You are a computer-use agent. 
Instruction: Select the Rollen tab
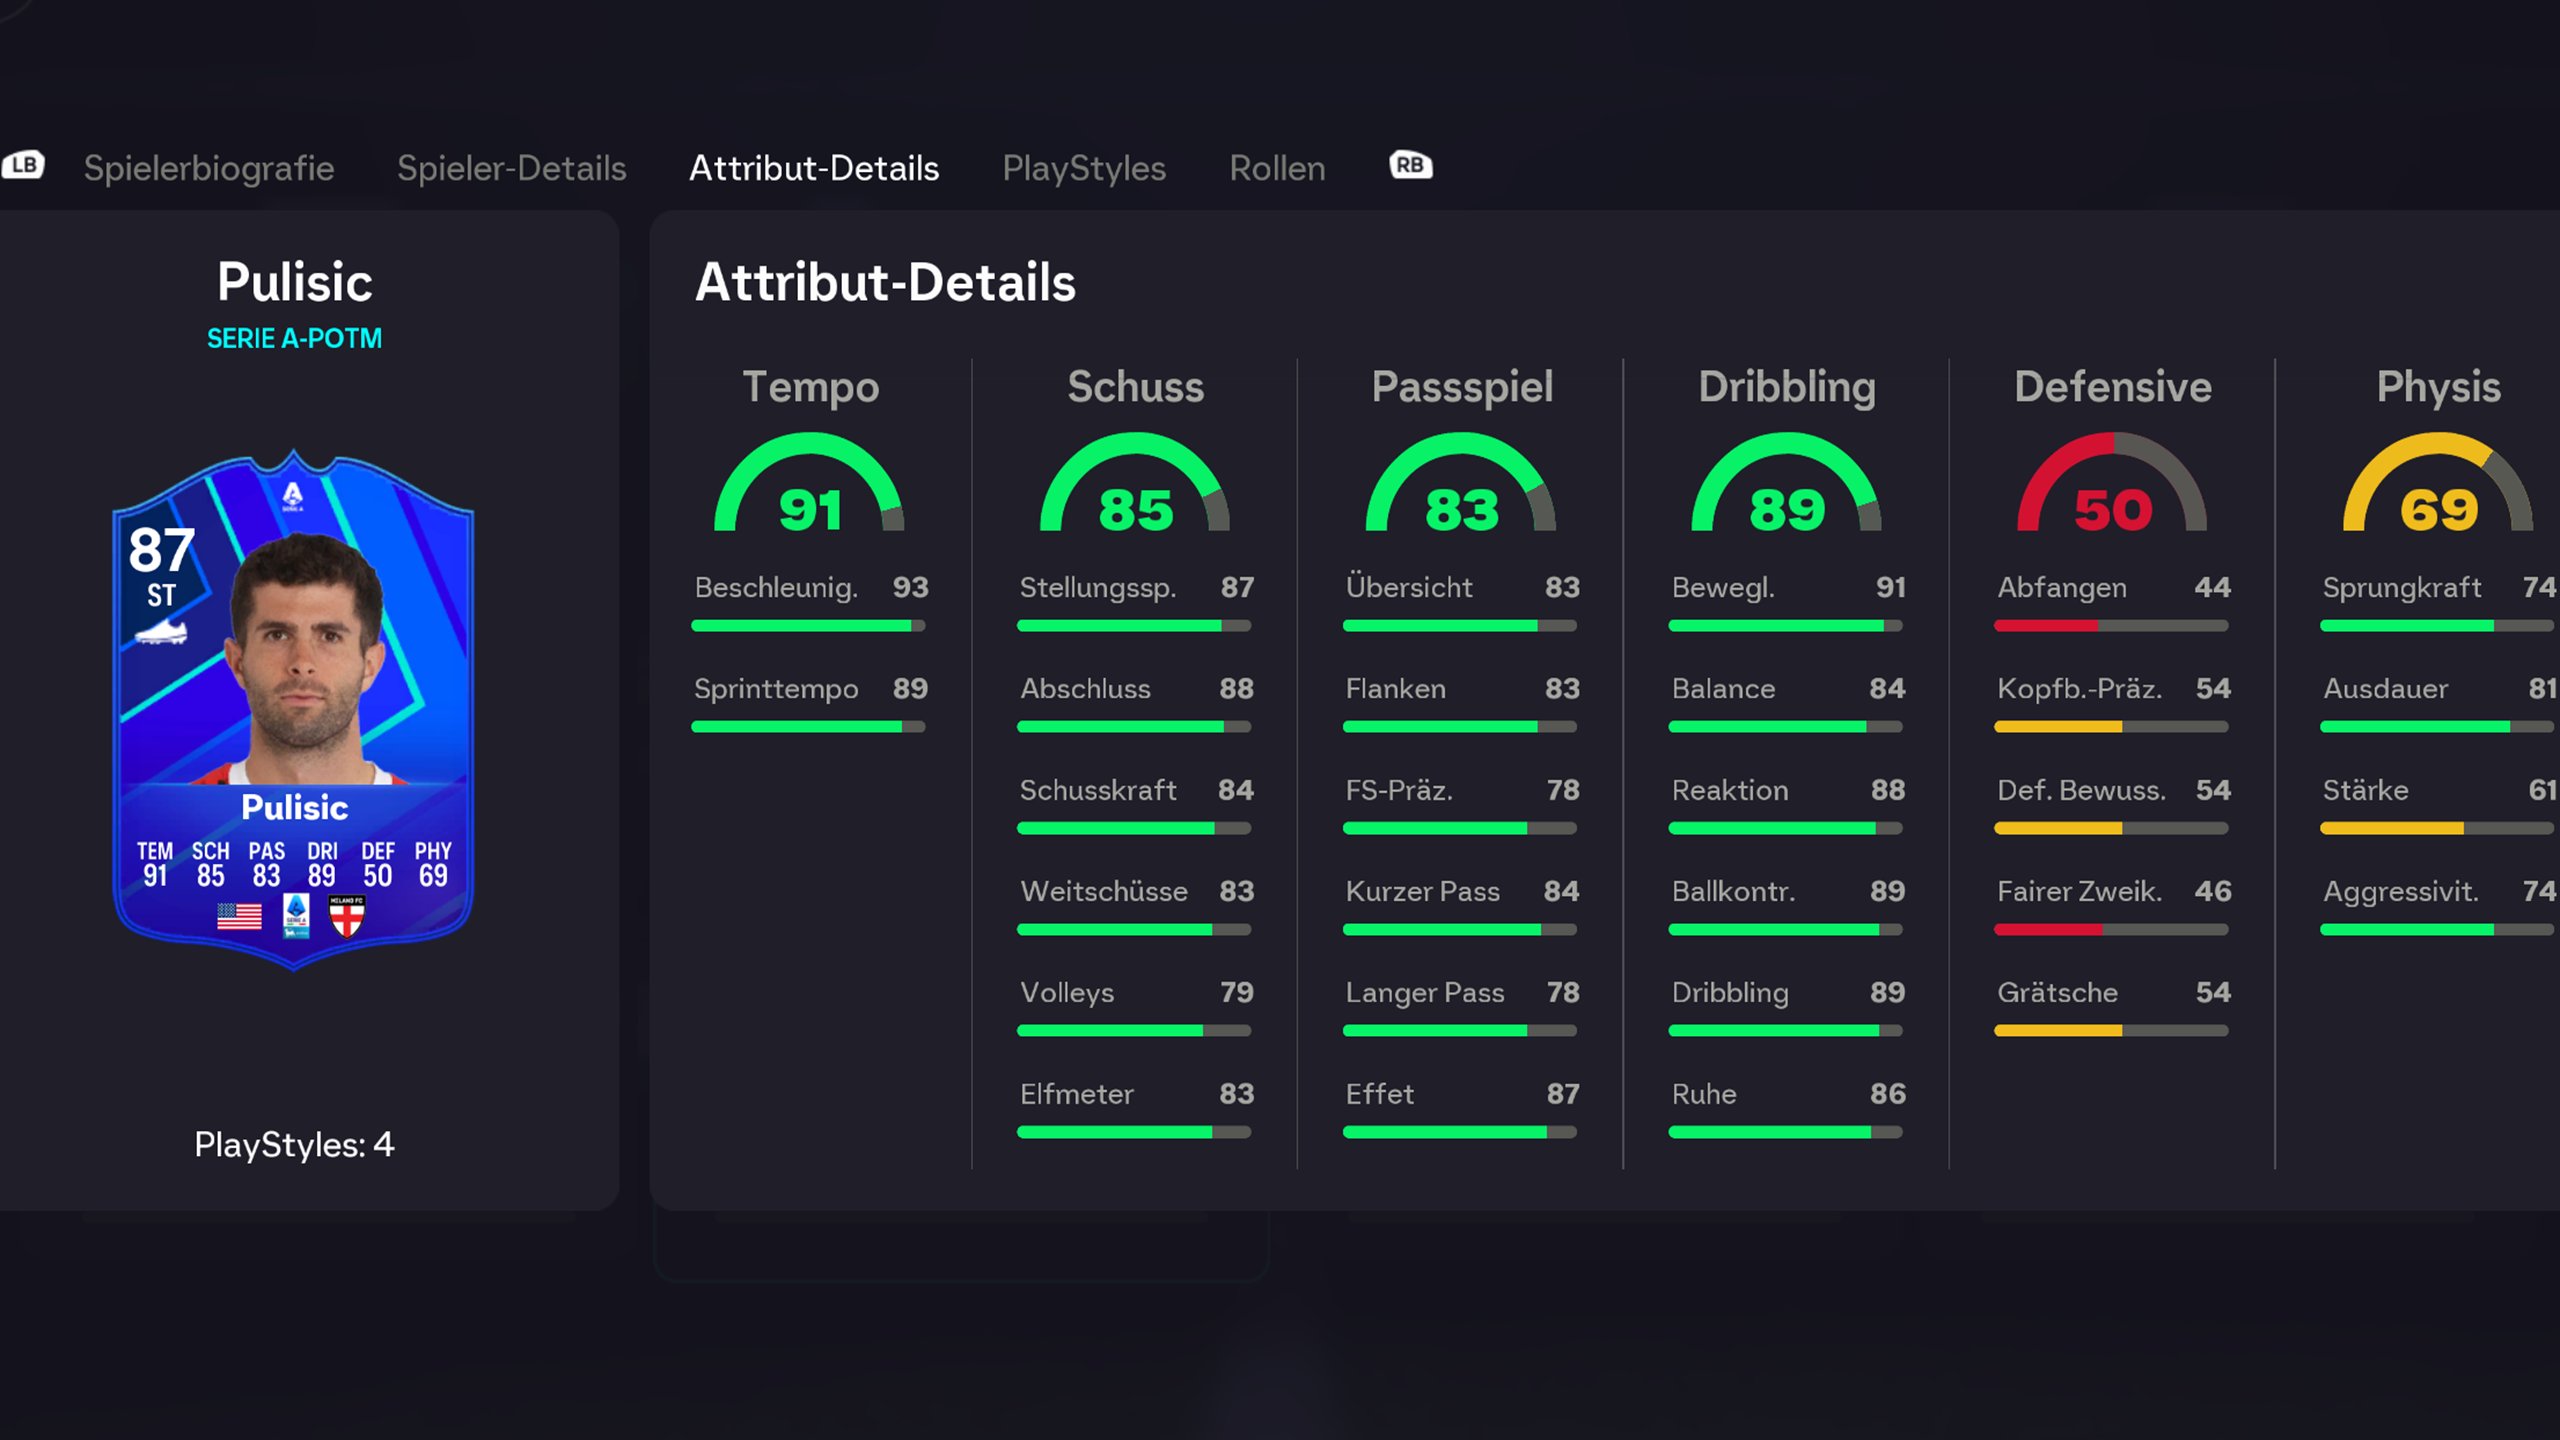[1277, 168]
